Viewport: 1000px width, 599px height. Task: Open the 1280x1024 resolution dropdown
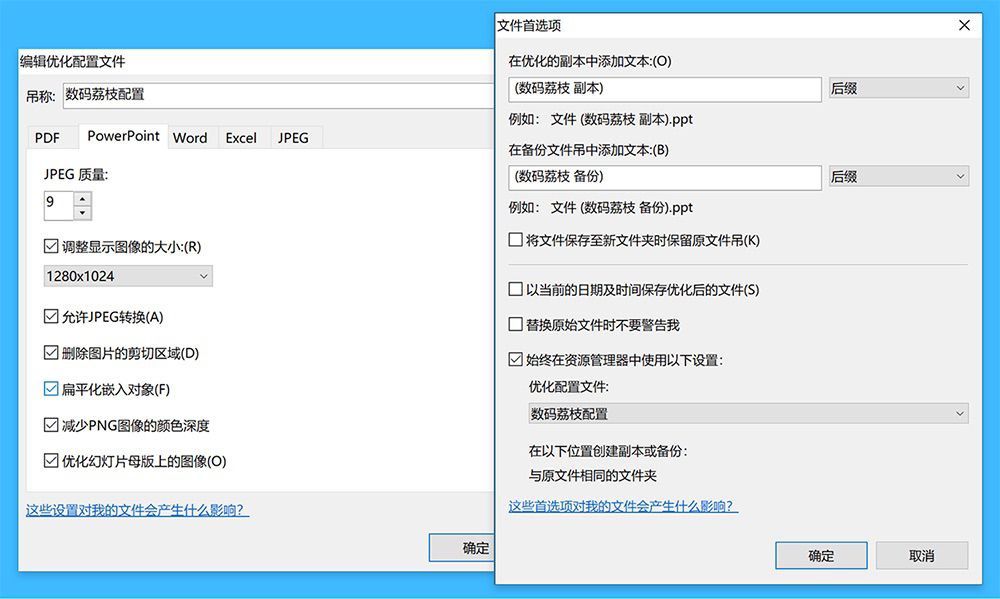coord(128,276)
